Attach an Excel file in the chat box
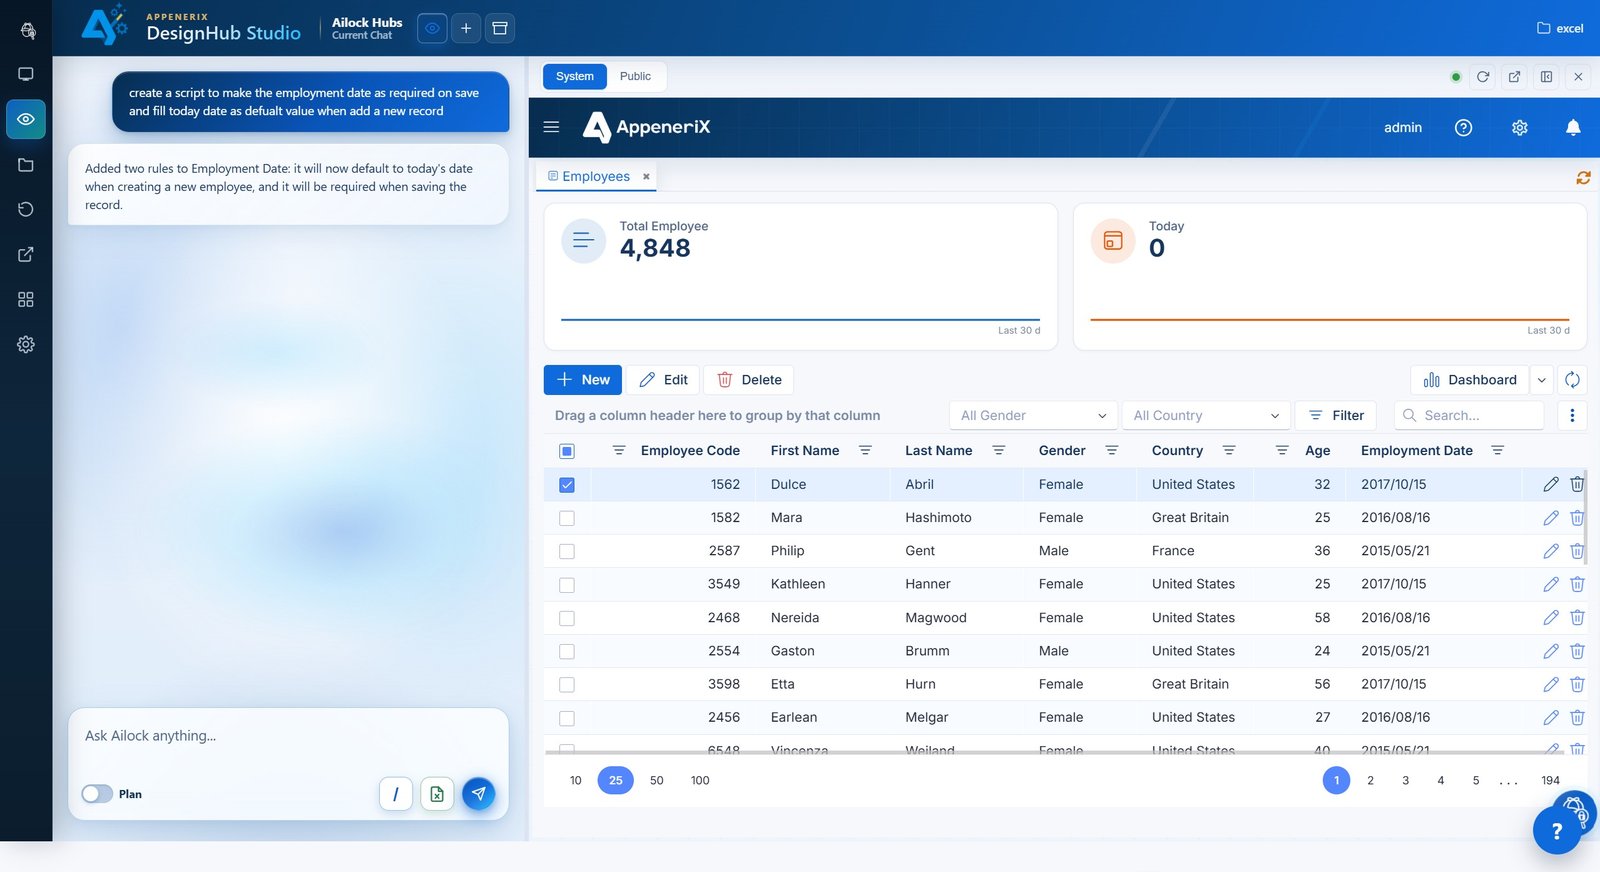The image size is (1600, 872). [x=437, y=794]
